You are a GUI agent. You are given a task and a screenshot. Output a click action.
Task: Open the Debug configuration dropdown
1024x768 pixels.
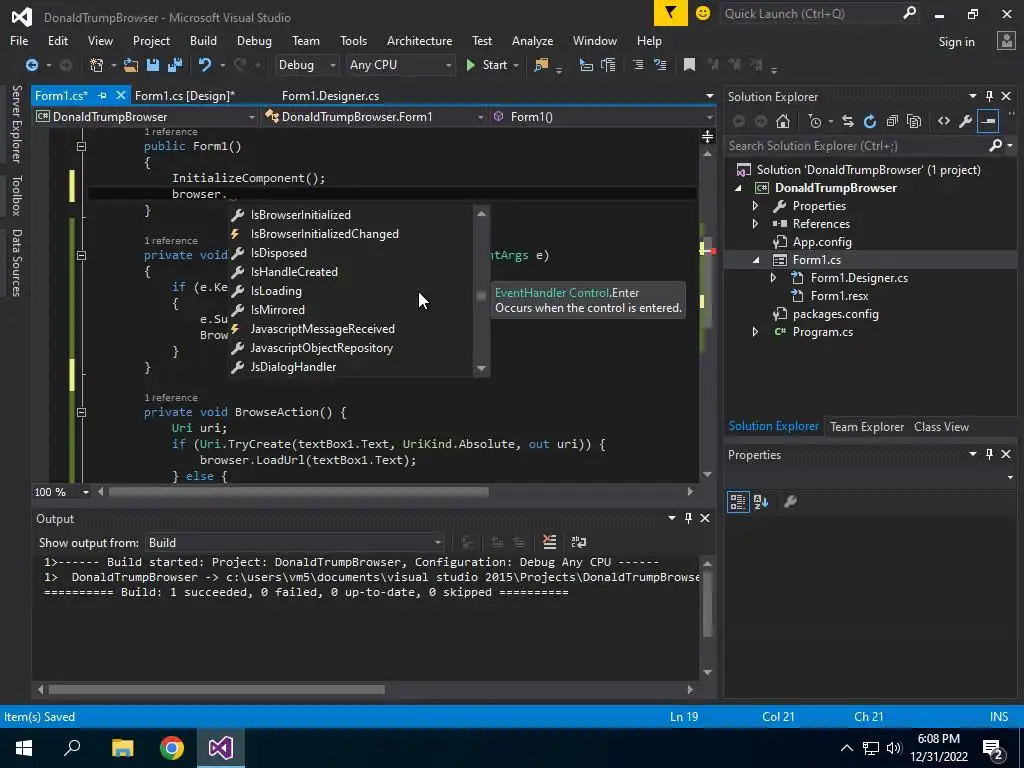[x=307, y=65]
